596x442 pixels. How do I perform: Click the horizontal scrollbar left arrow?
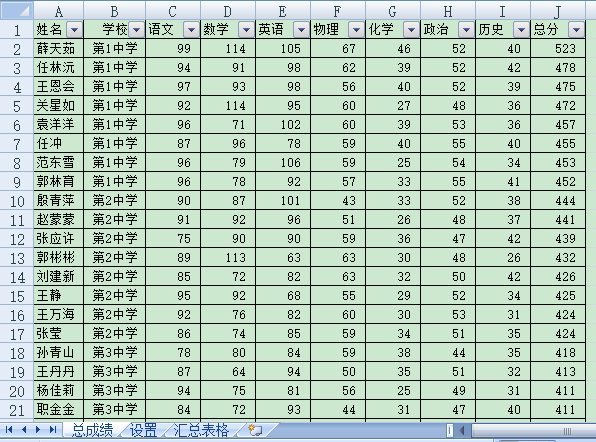[x=463, y=431]
